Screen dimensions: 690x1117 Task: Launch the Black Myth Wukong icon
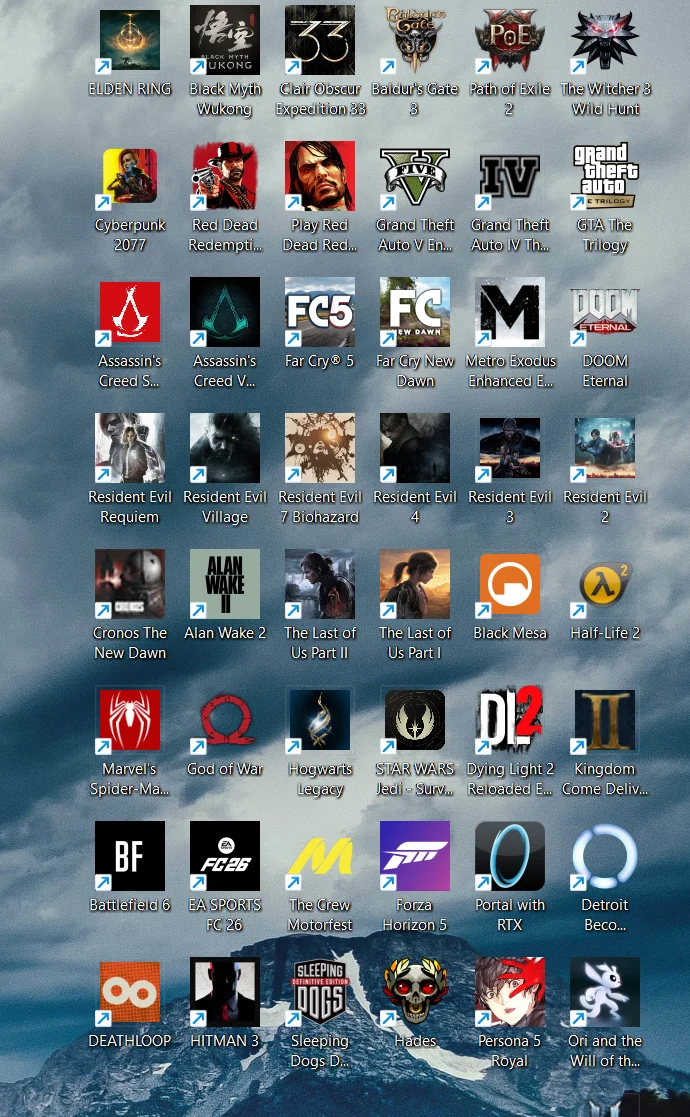pos(225,40)
